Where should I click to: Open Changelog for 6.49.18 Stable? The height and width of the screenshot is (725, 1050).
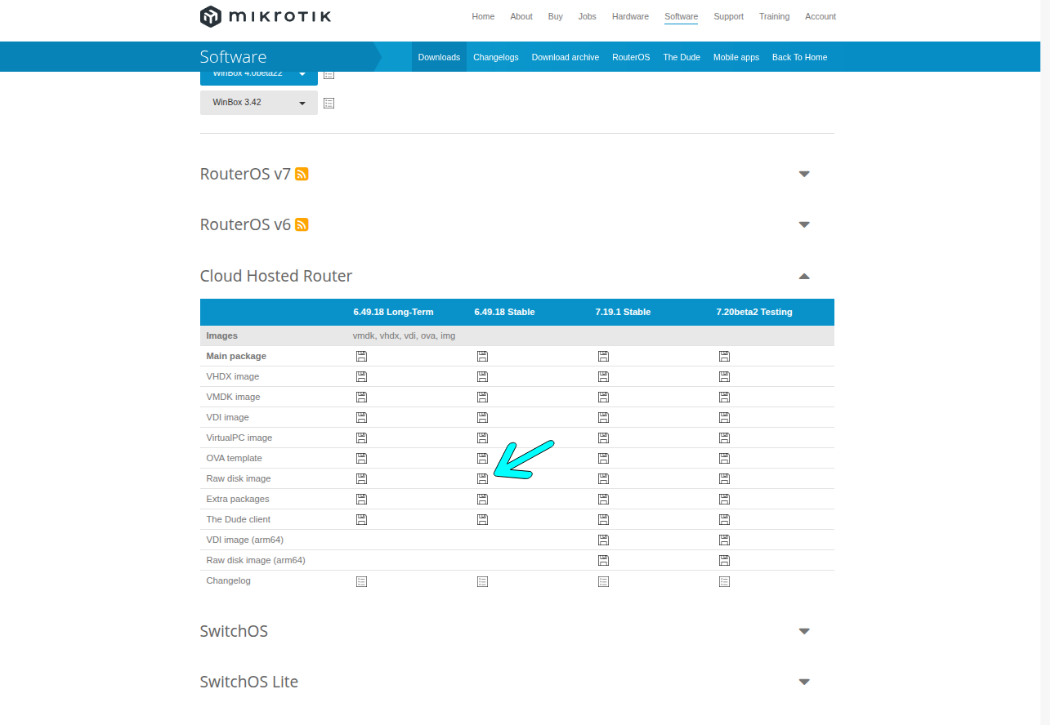[x=482, y=582]
